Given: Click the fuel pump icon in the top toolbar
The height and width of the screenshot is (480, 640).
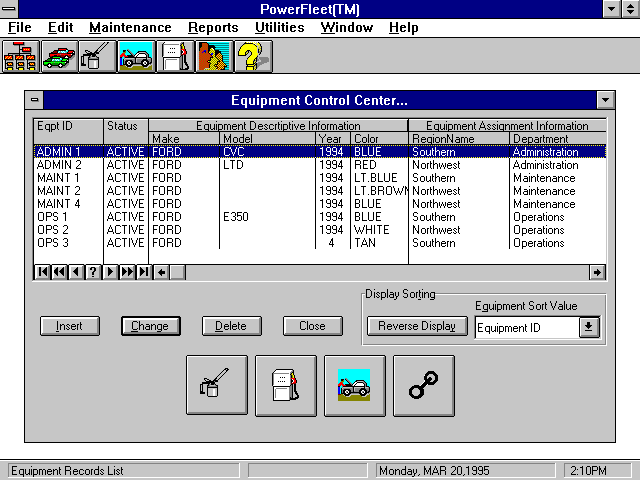Looking at the screenshot, I should click(x=175, y=56).
